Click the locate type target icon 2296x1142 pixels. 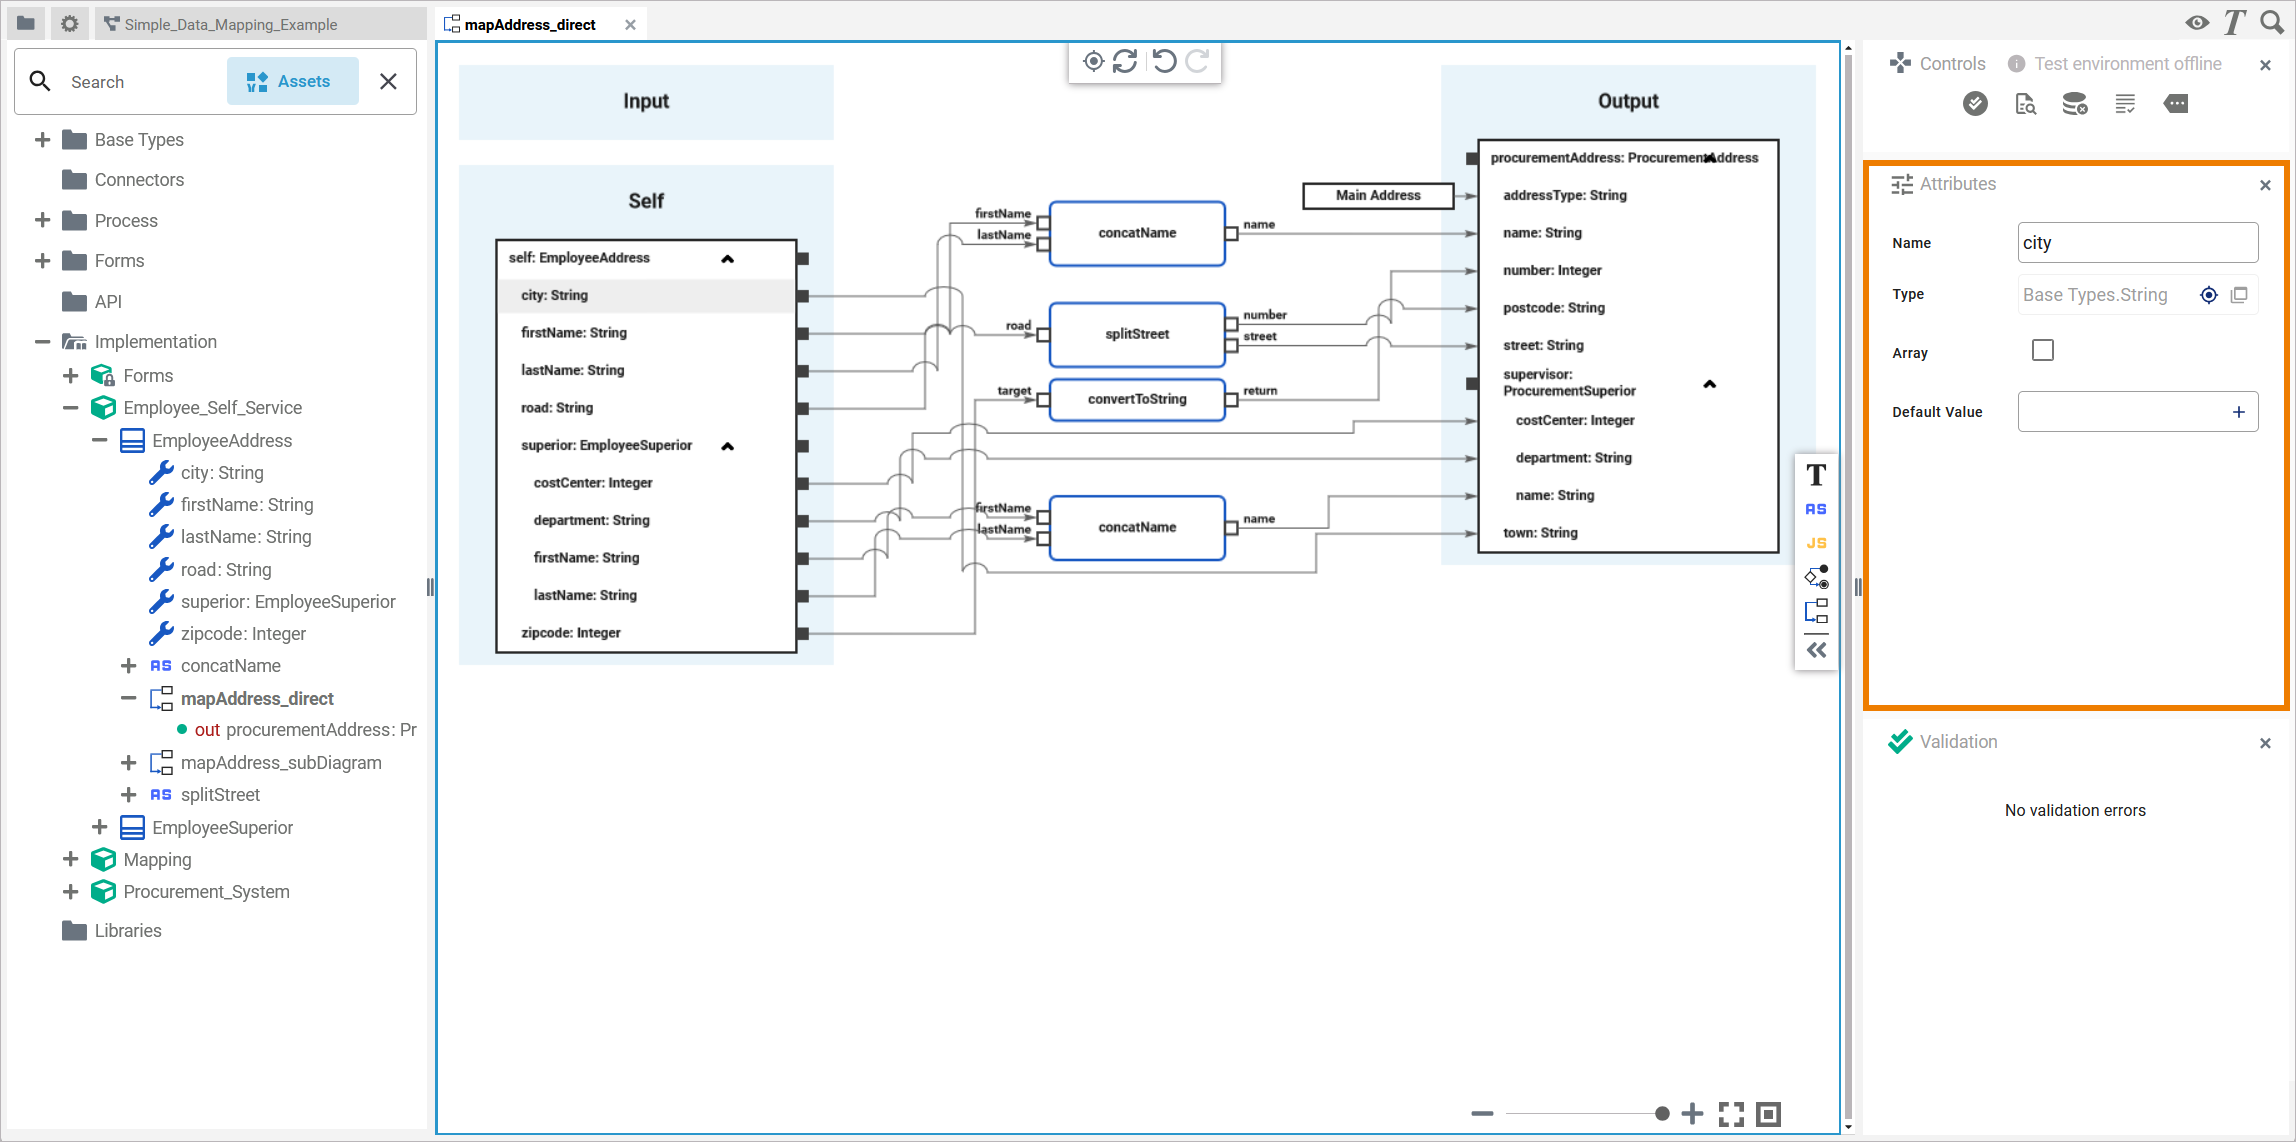tap(2209, 295)
